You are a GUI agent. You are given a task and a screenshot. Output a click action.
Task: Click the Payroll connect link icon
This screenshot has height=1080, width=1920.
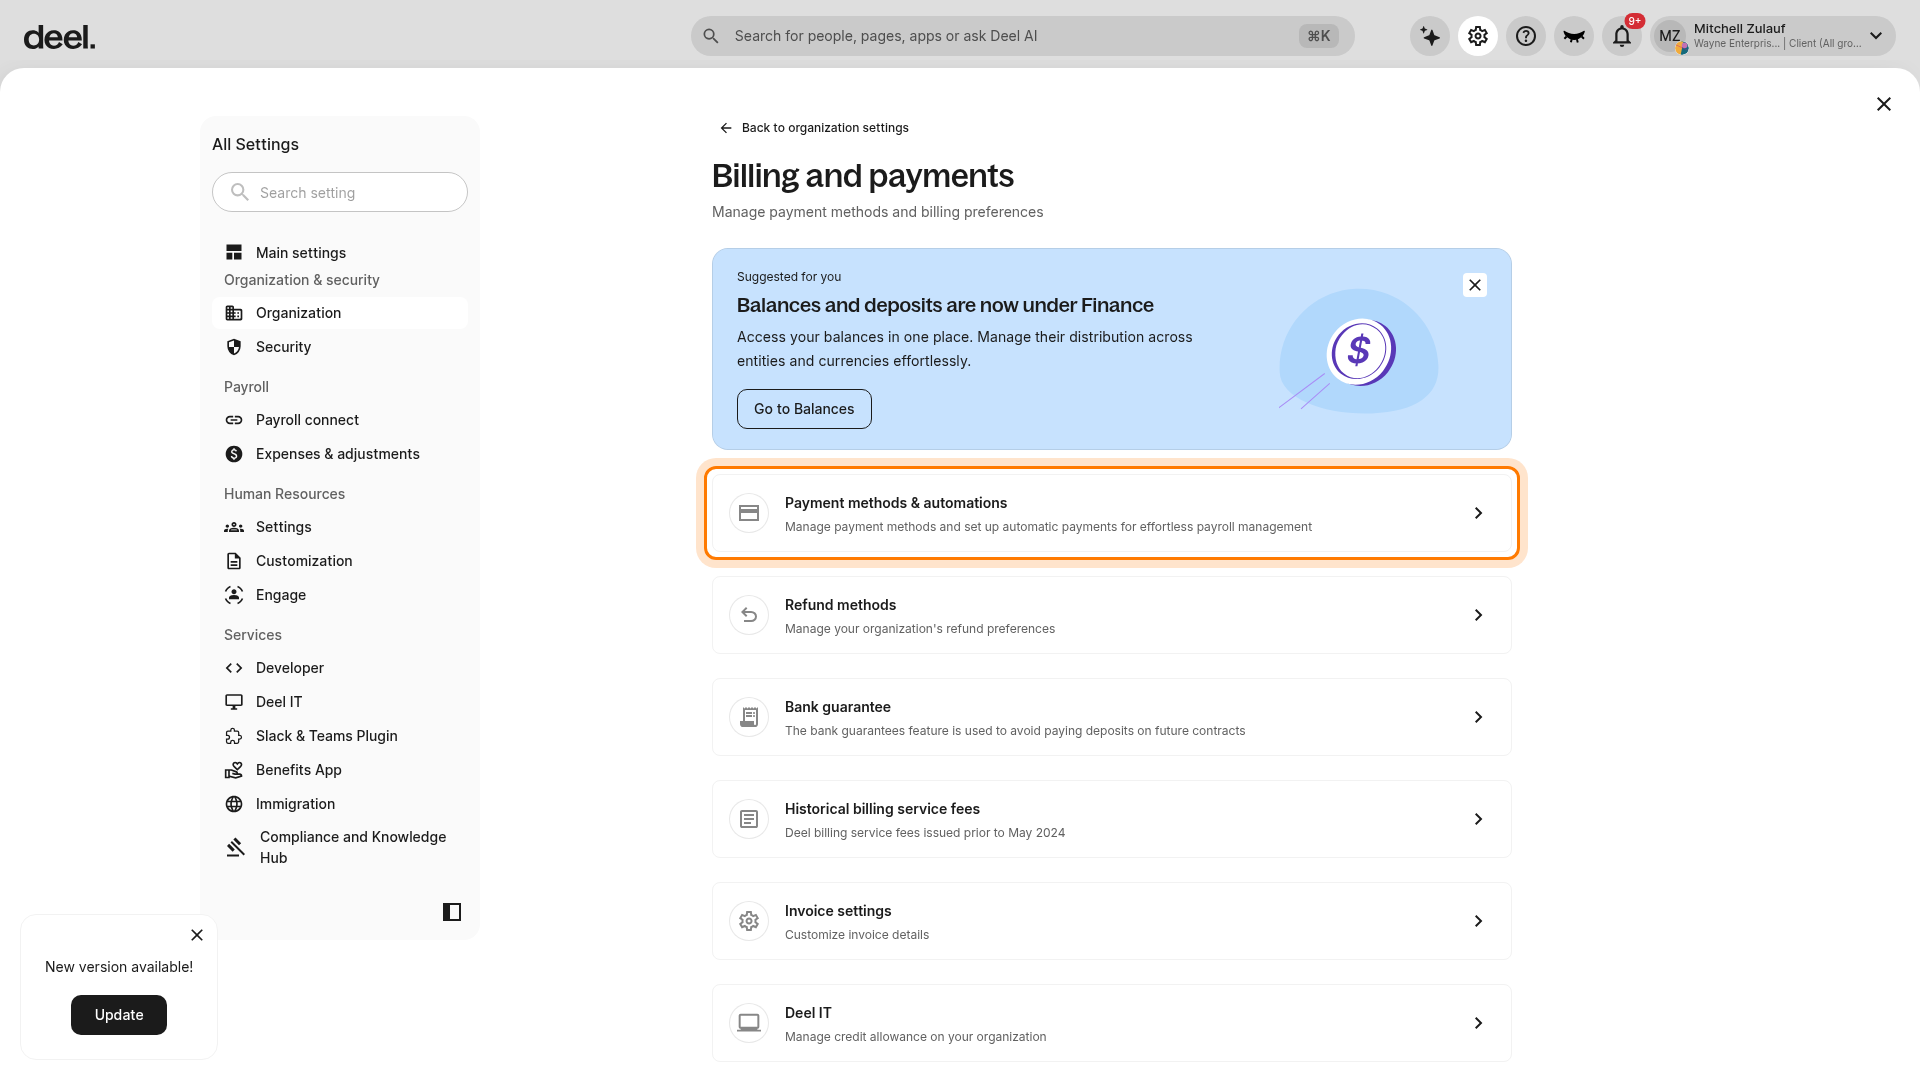click(x=234, y=420)
